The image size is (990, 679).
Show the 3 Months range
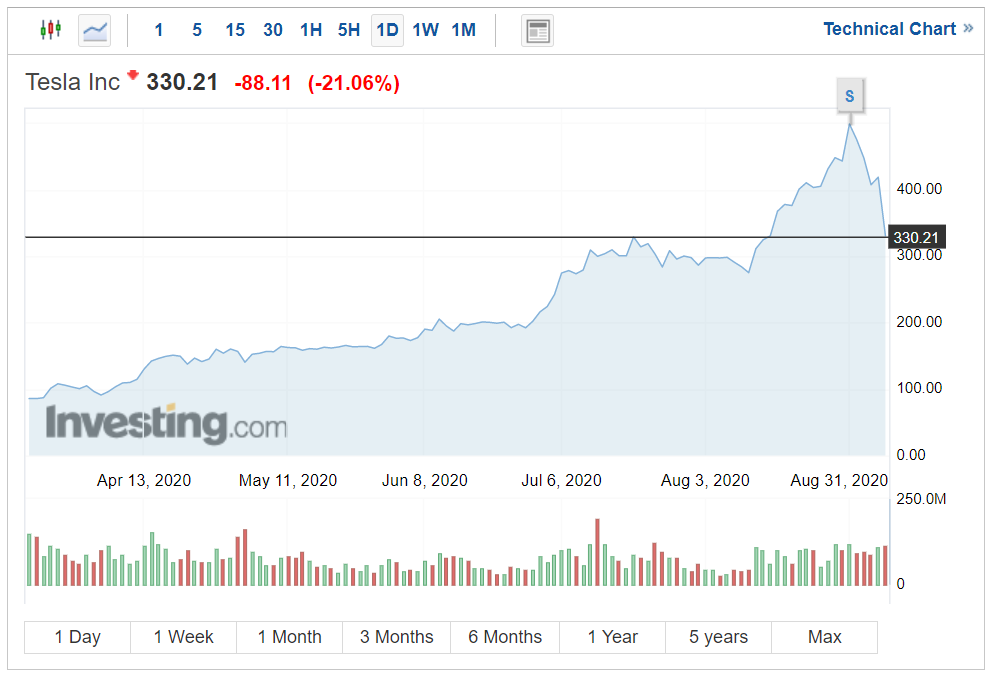tap(397, 637)
